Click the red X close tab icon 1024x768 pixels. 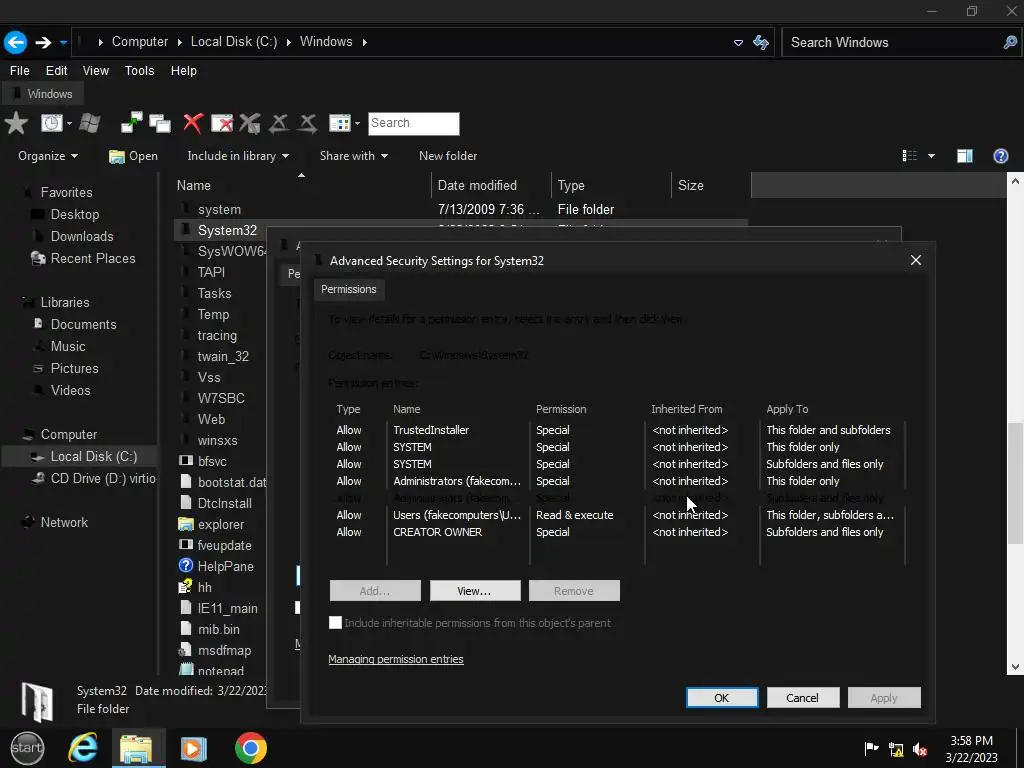(x=193, y=123)
